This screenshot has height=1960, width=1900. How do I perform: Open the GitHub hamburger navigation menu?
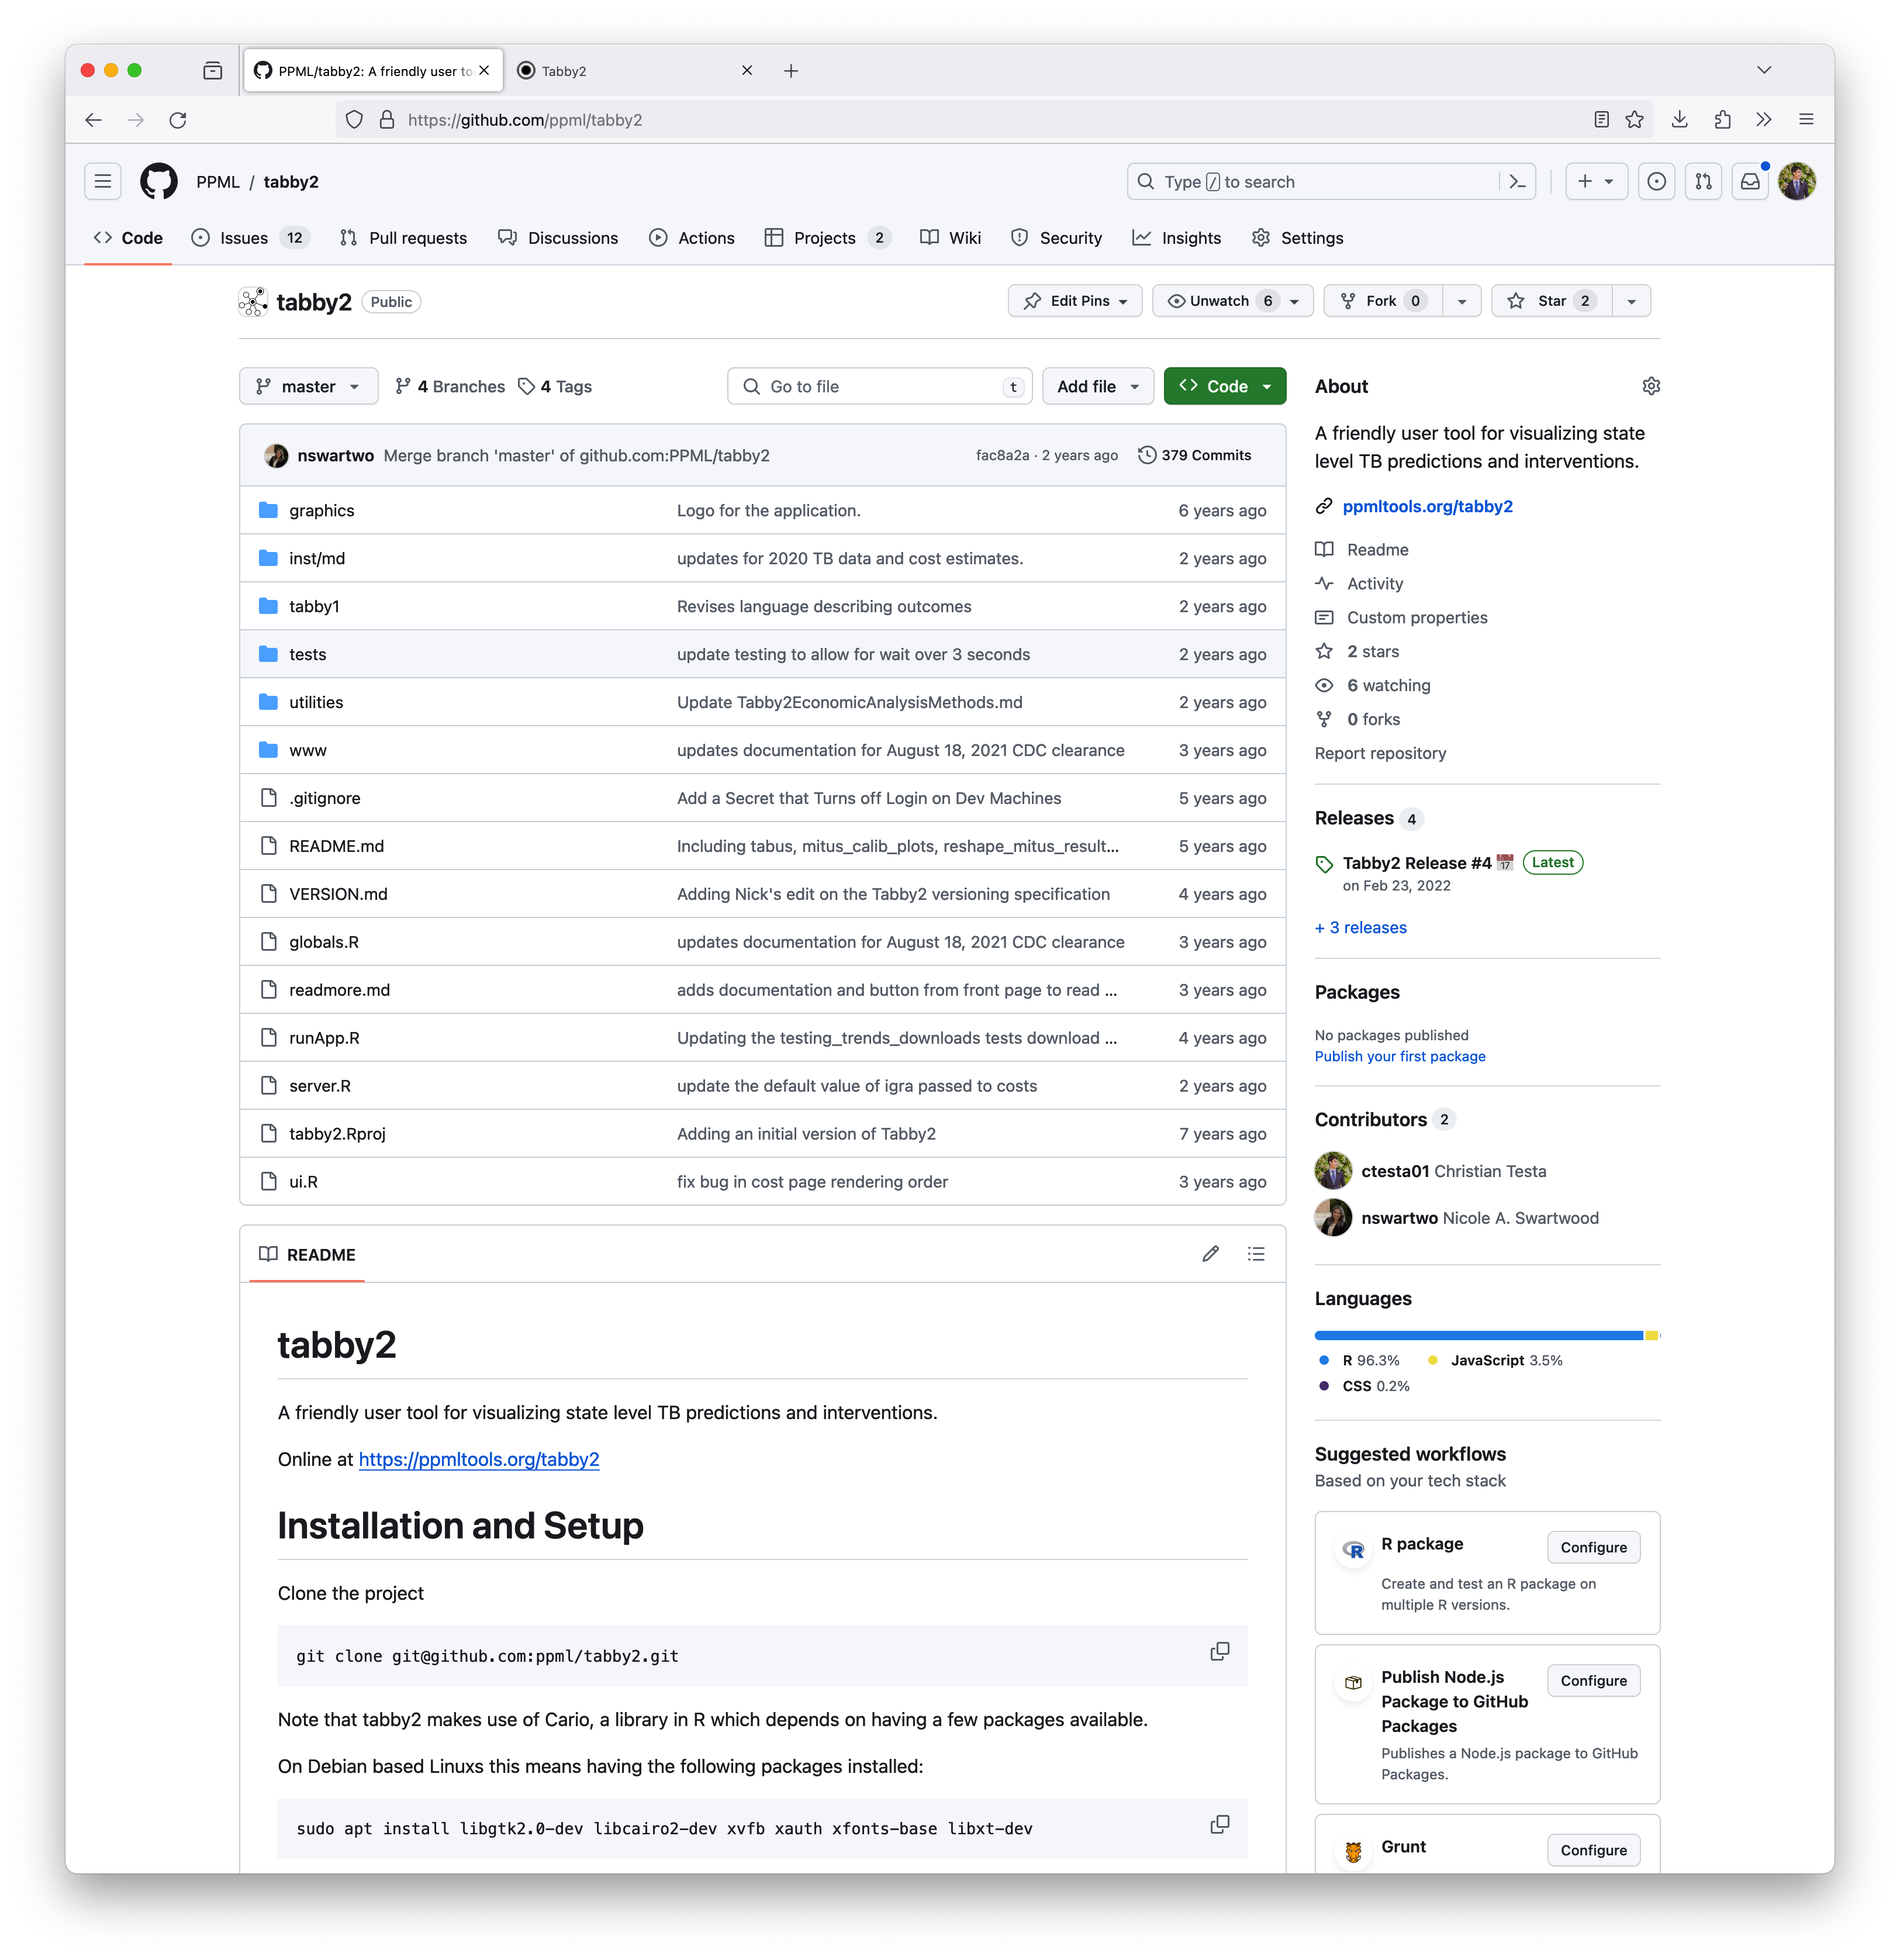[102, 181]
